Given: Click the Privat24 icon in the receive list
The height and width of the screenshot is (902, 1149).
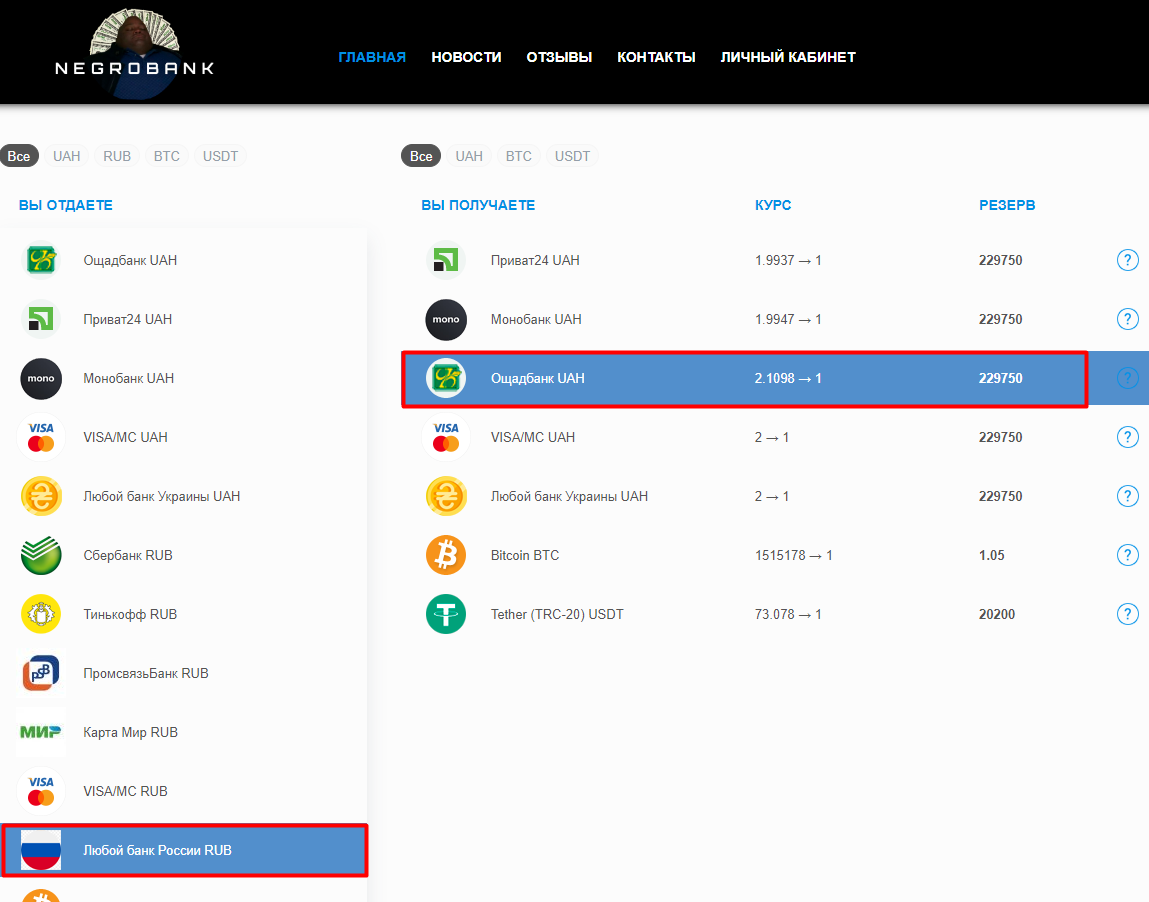Looking at the screenshot, I should tap(446, 260).
